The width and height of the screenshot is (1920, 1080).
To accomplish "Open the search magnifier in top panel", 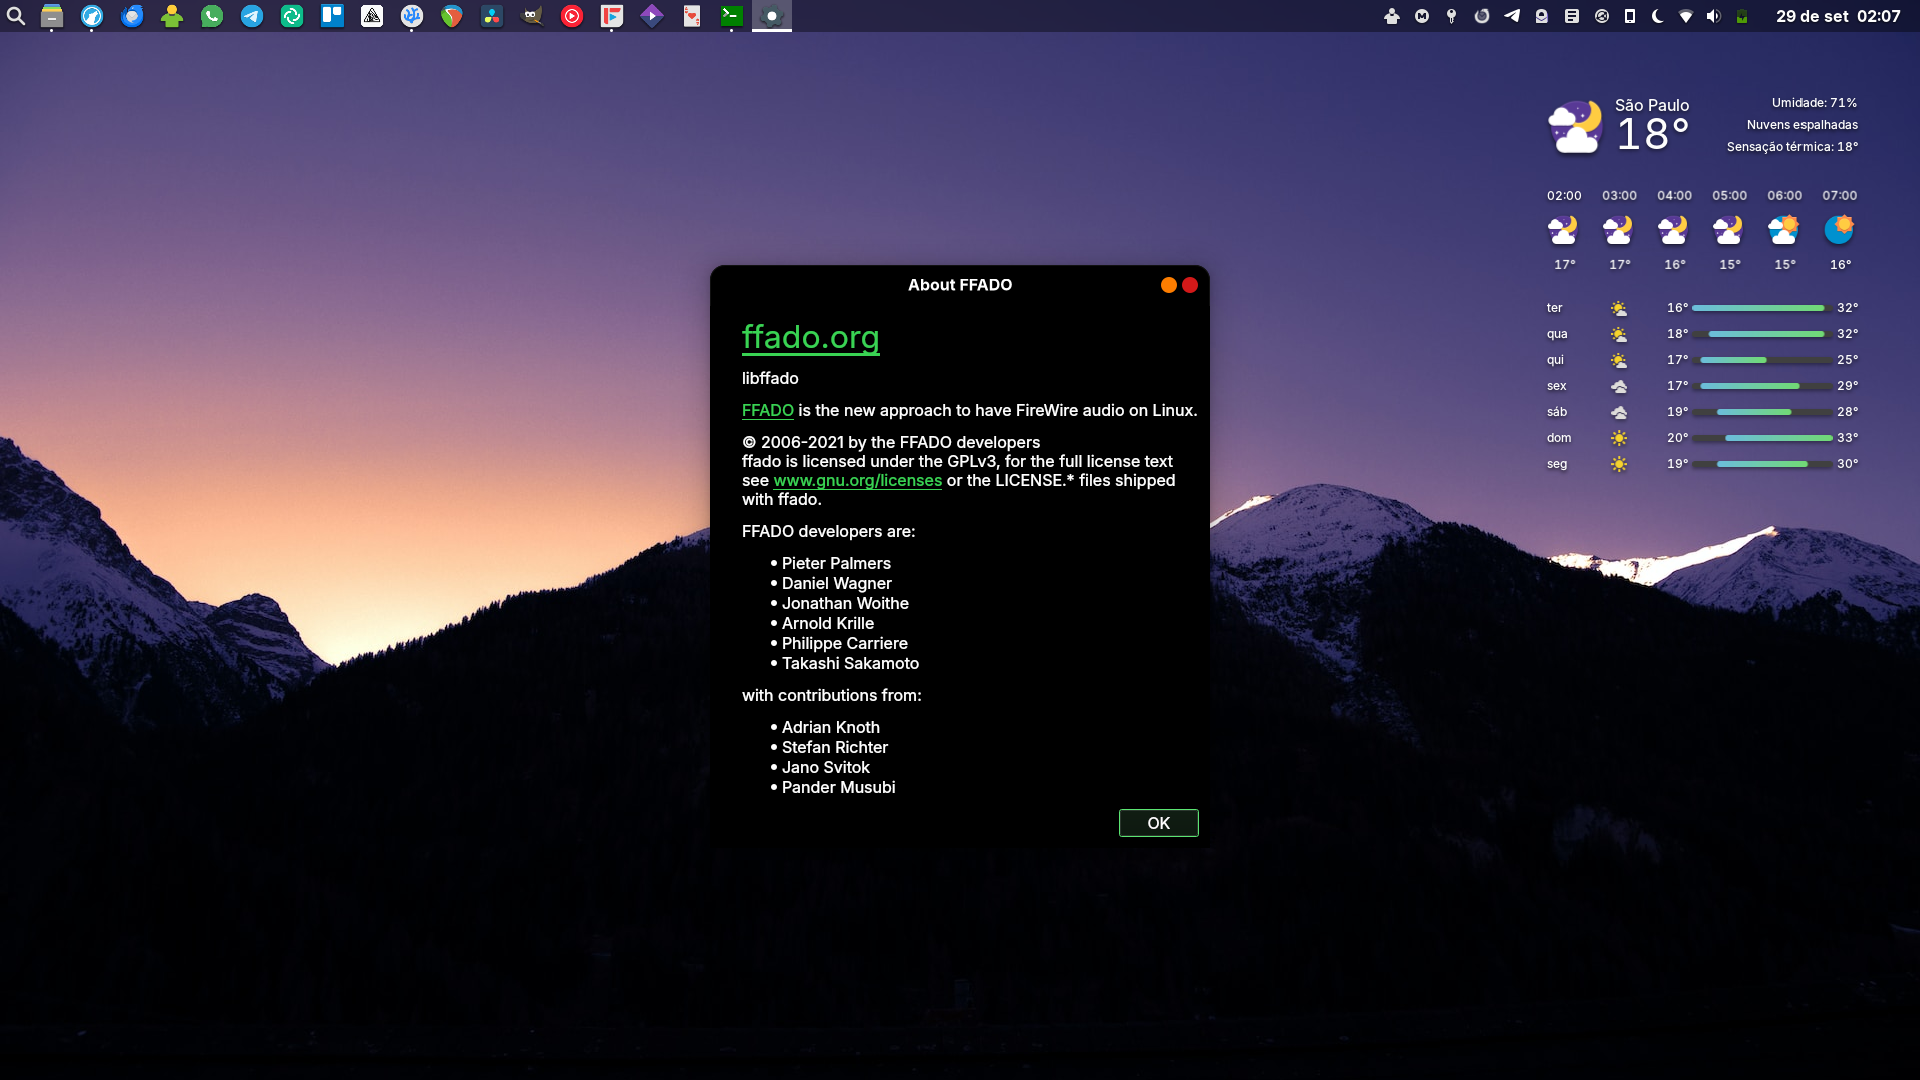I will tap(16, 16).
